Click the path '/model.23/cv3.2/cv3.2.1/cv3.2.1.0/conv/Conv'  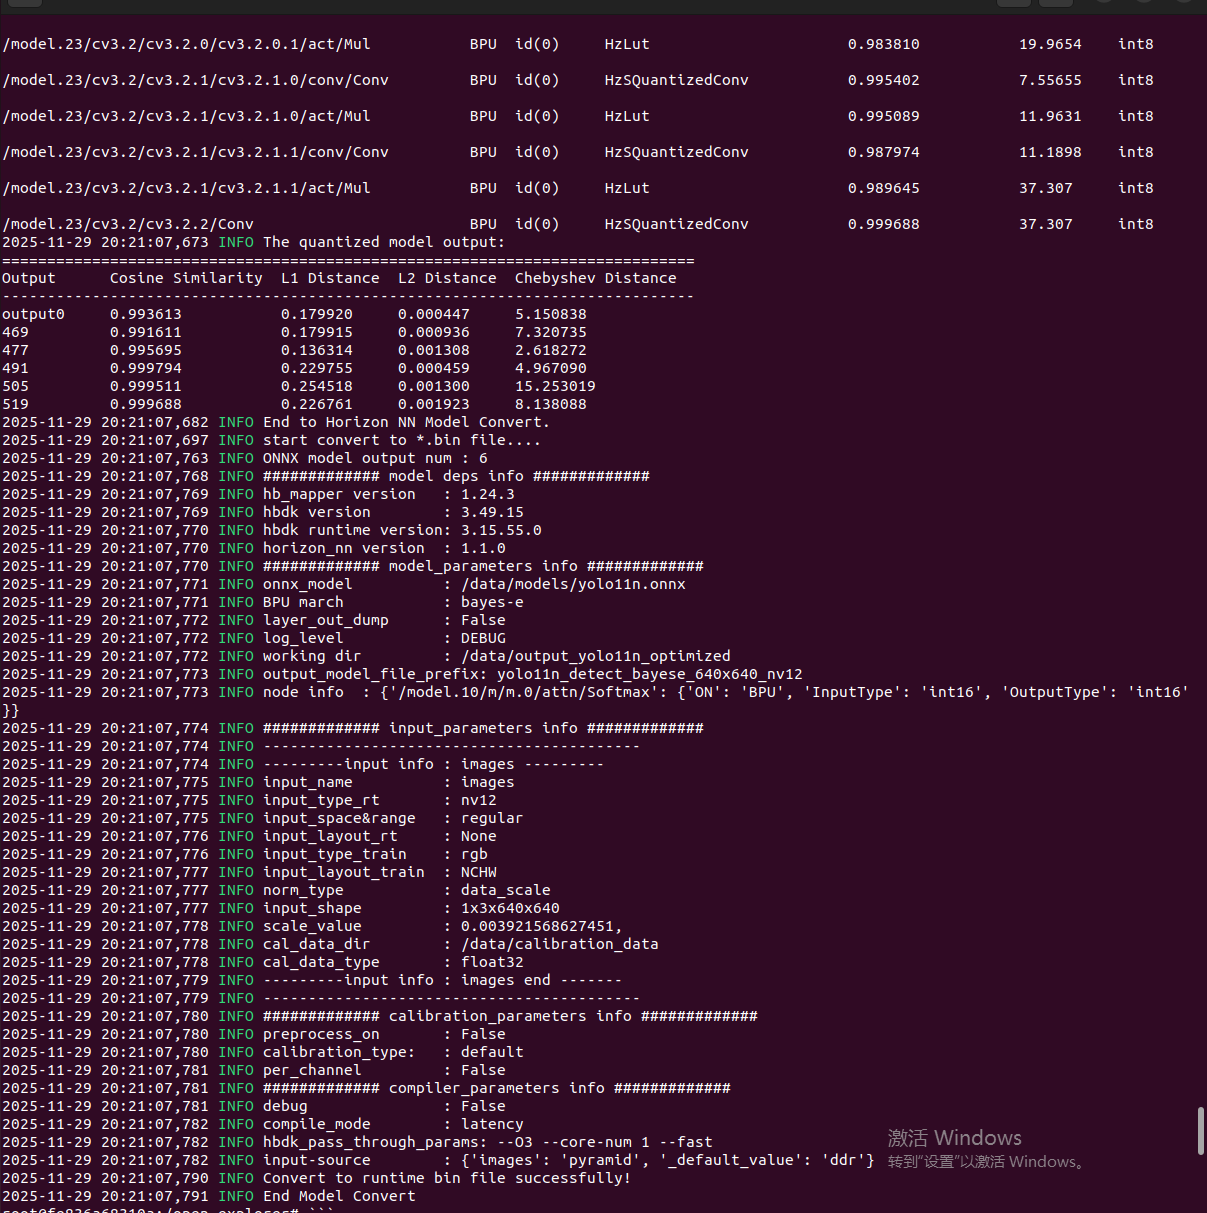click(x=195, y=80)
